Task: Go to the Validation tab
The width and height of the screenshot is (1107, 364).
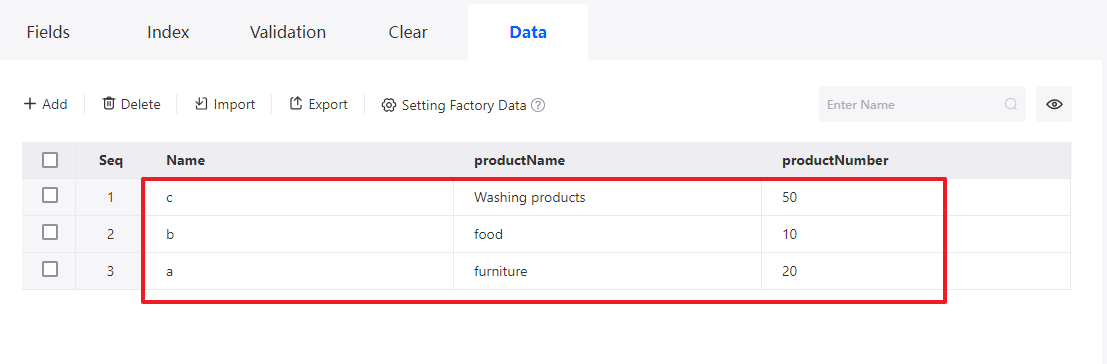Action: tap(287, 32)
